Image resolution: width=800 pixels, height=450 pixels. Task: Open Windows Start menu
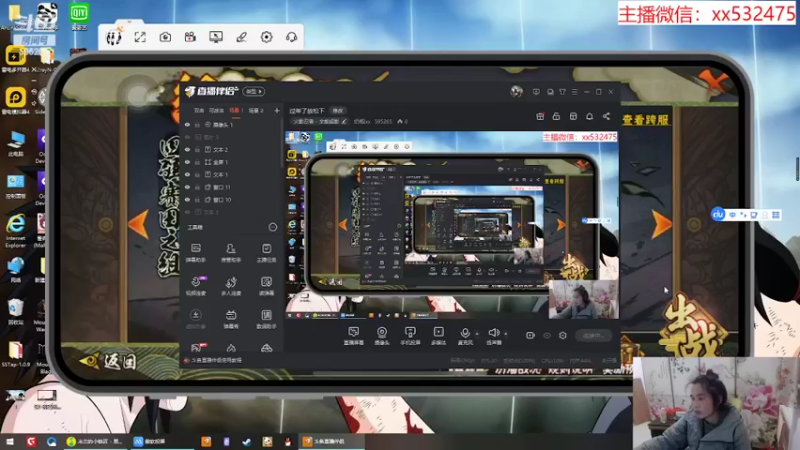tap(10, 441)
